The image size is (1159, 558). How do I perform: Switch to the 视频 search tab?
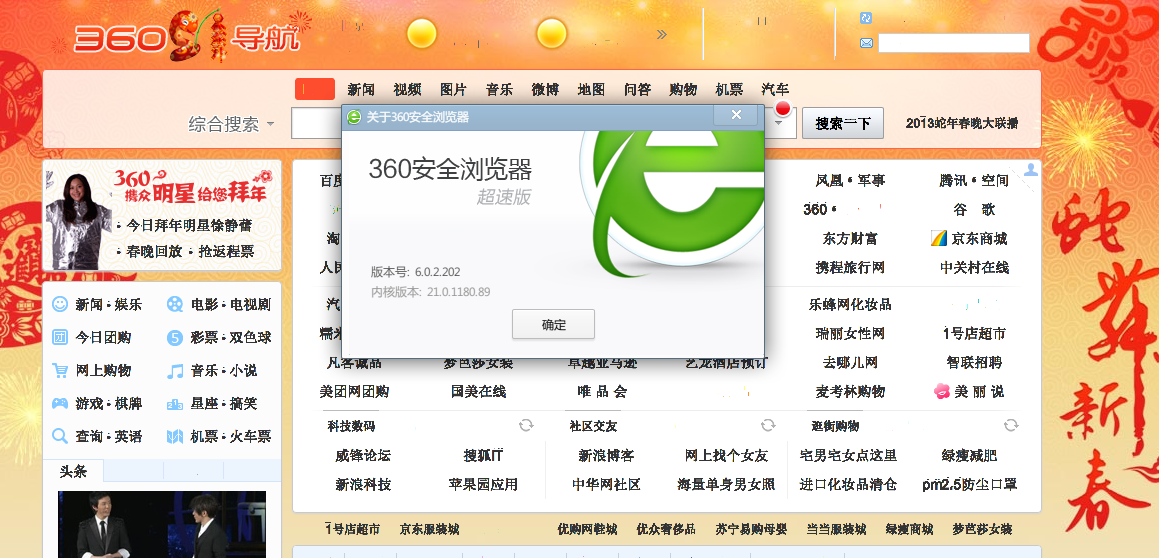(x=407, y=89)
